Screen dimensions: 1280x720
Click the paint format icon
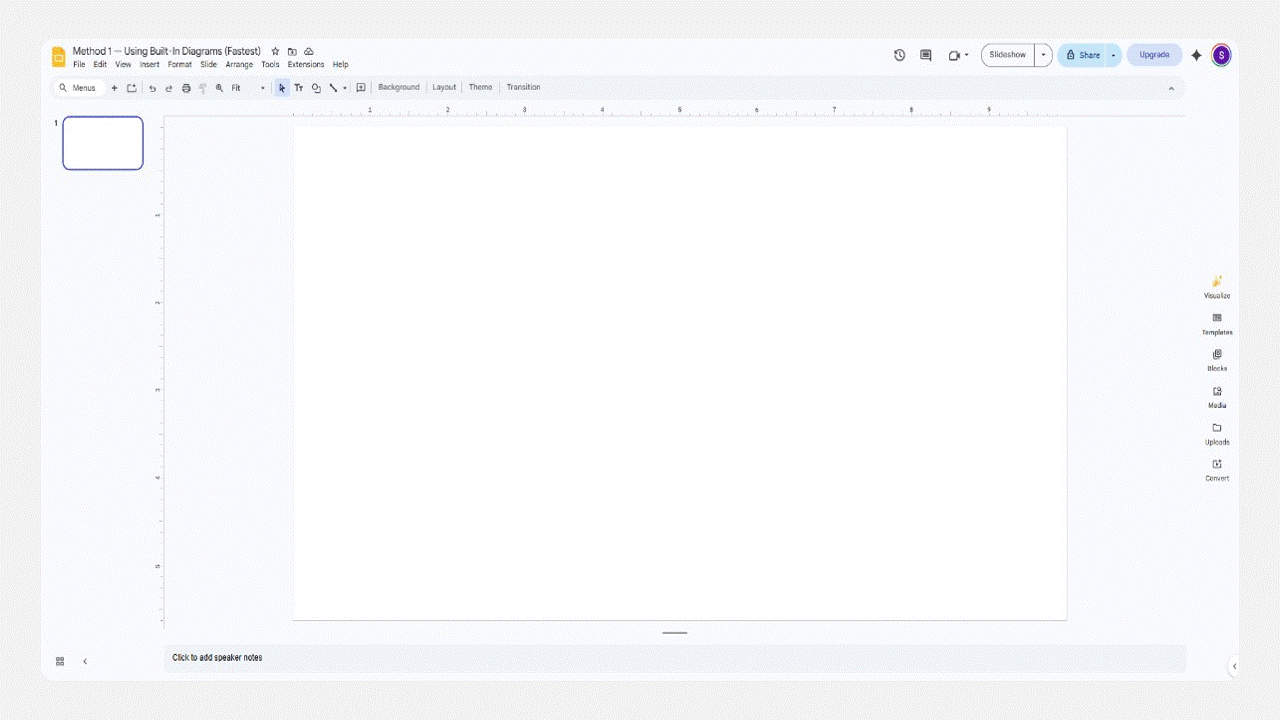coord(203,88)
